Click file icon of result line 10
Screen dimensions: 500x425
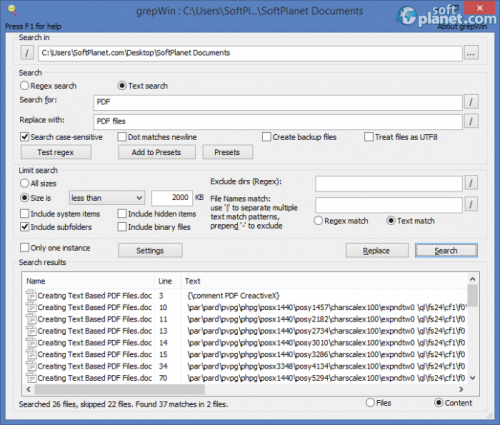tap(31, 307)
